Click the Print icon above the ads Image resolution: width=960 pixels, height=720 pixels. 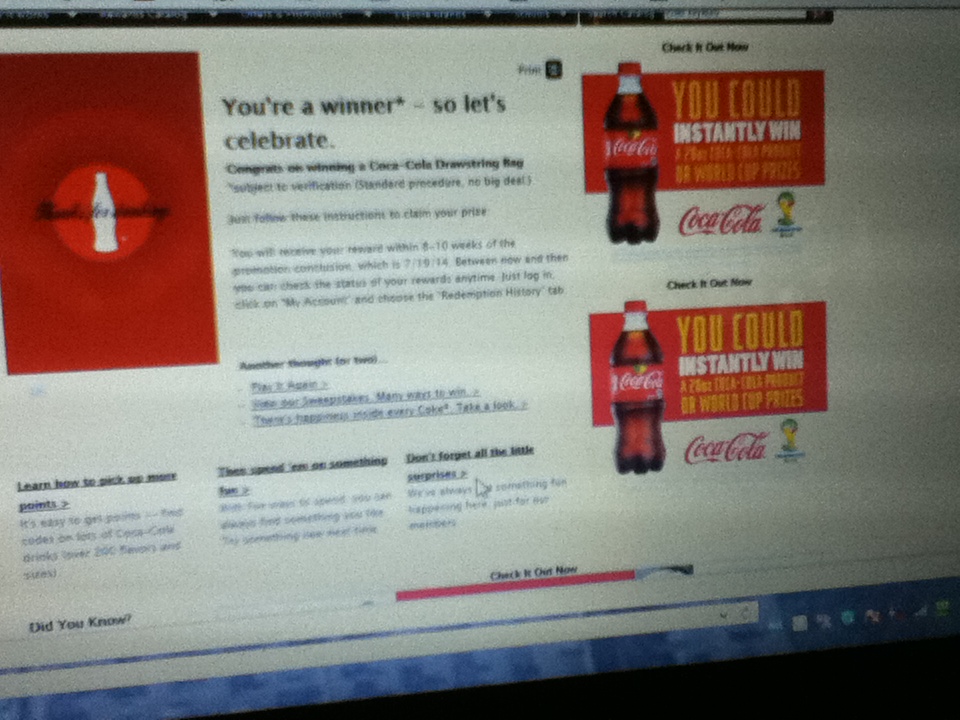pyautogui.click(x=553, y=69)
